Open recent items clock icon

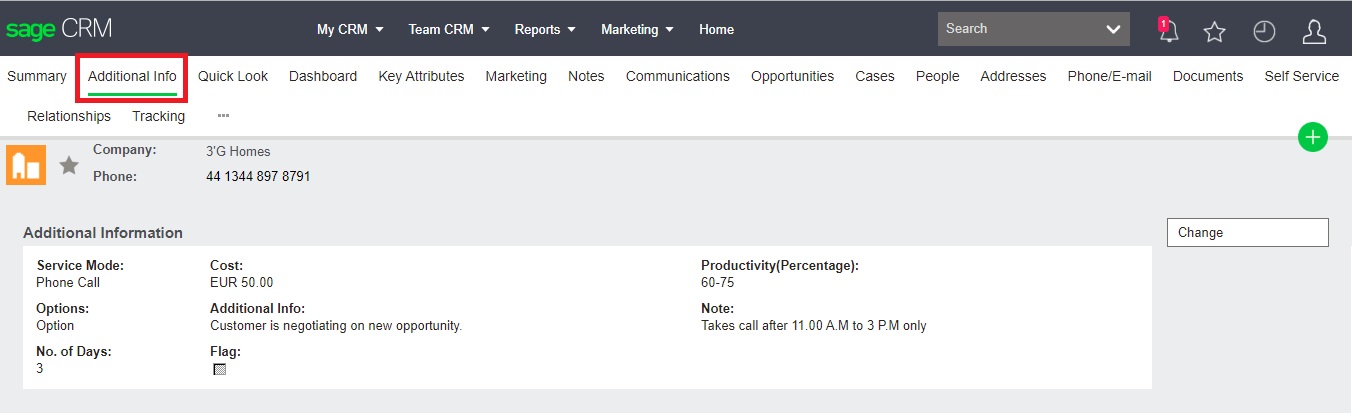(x=1264, y=32)
